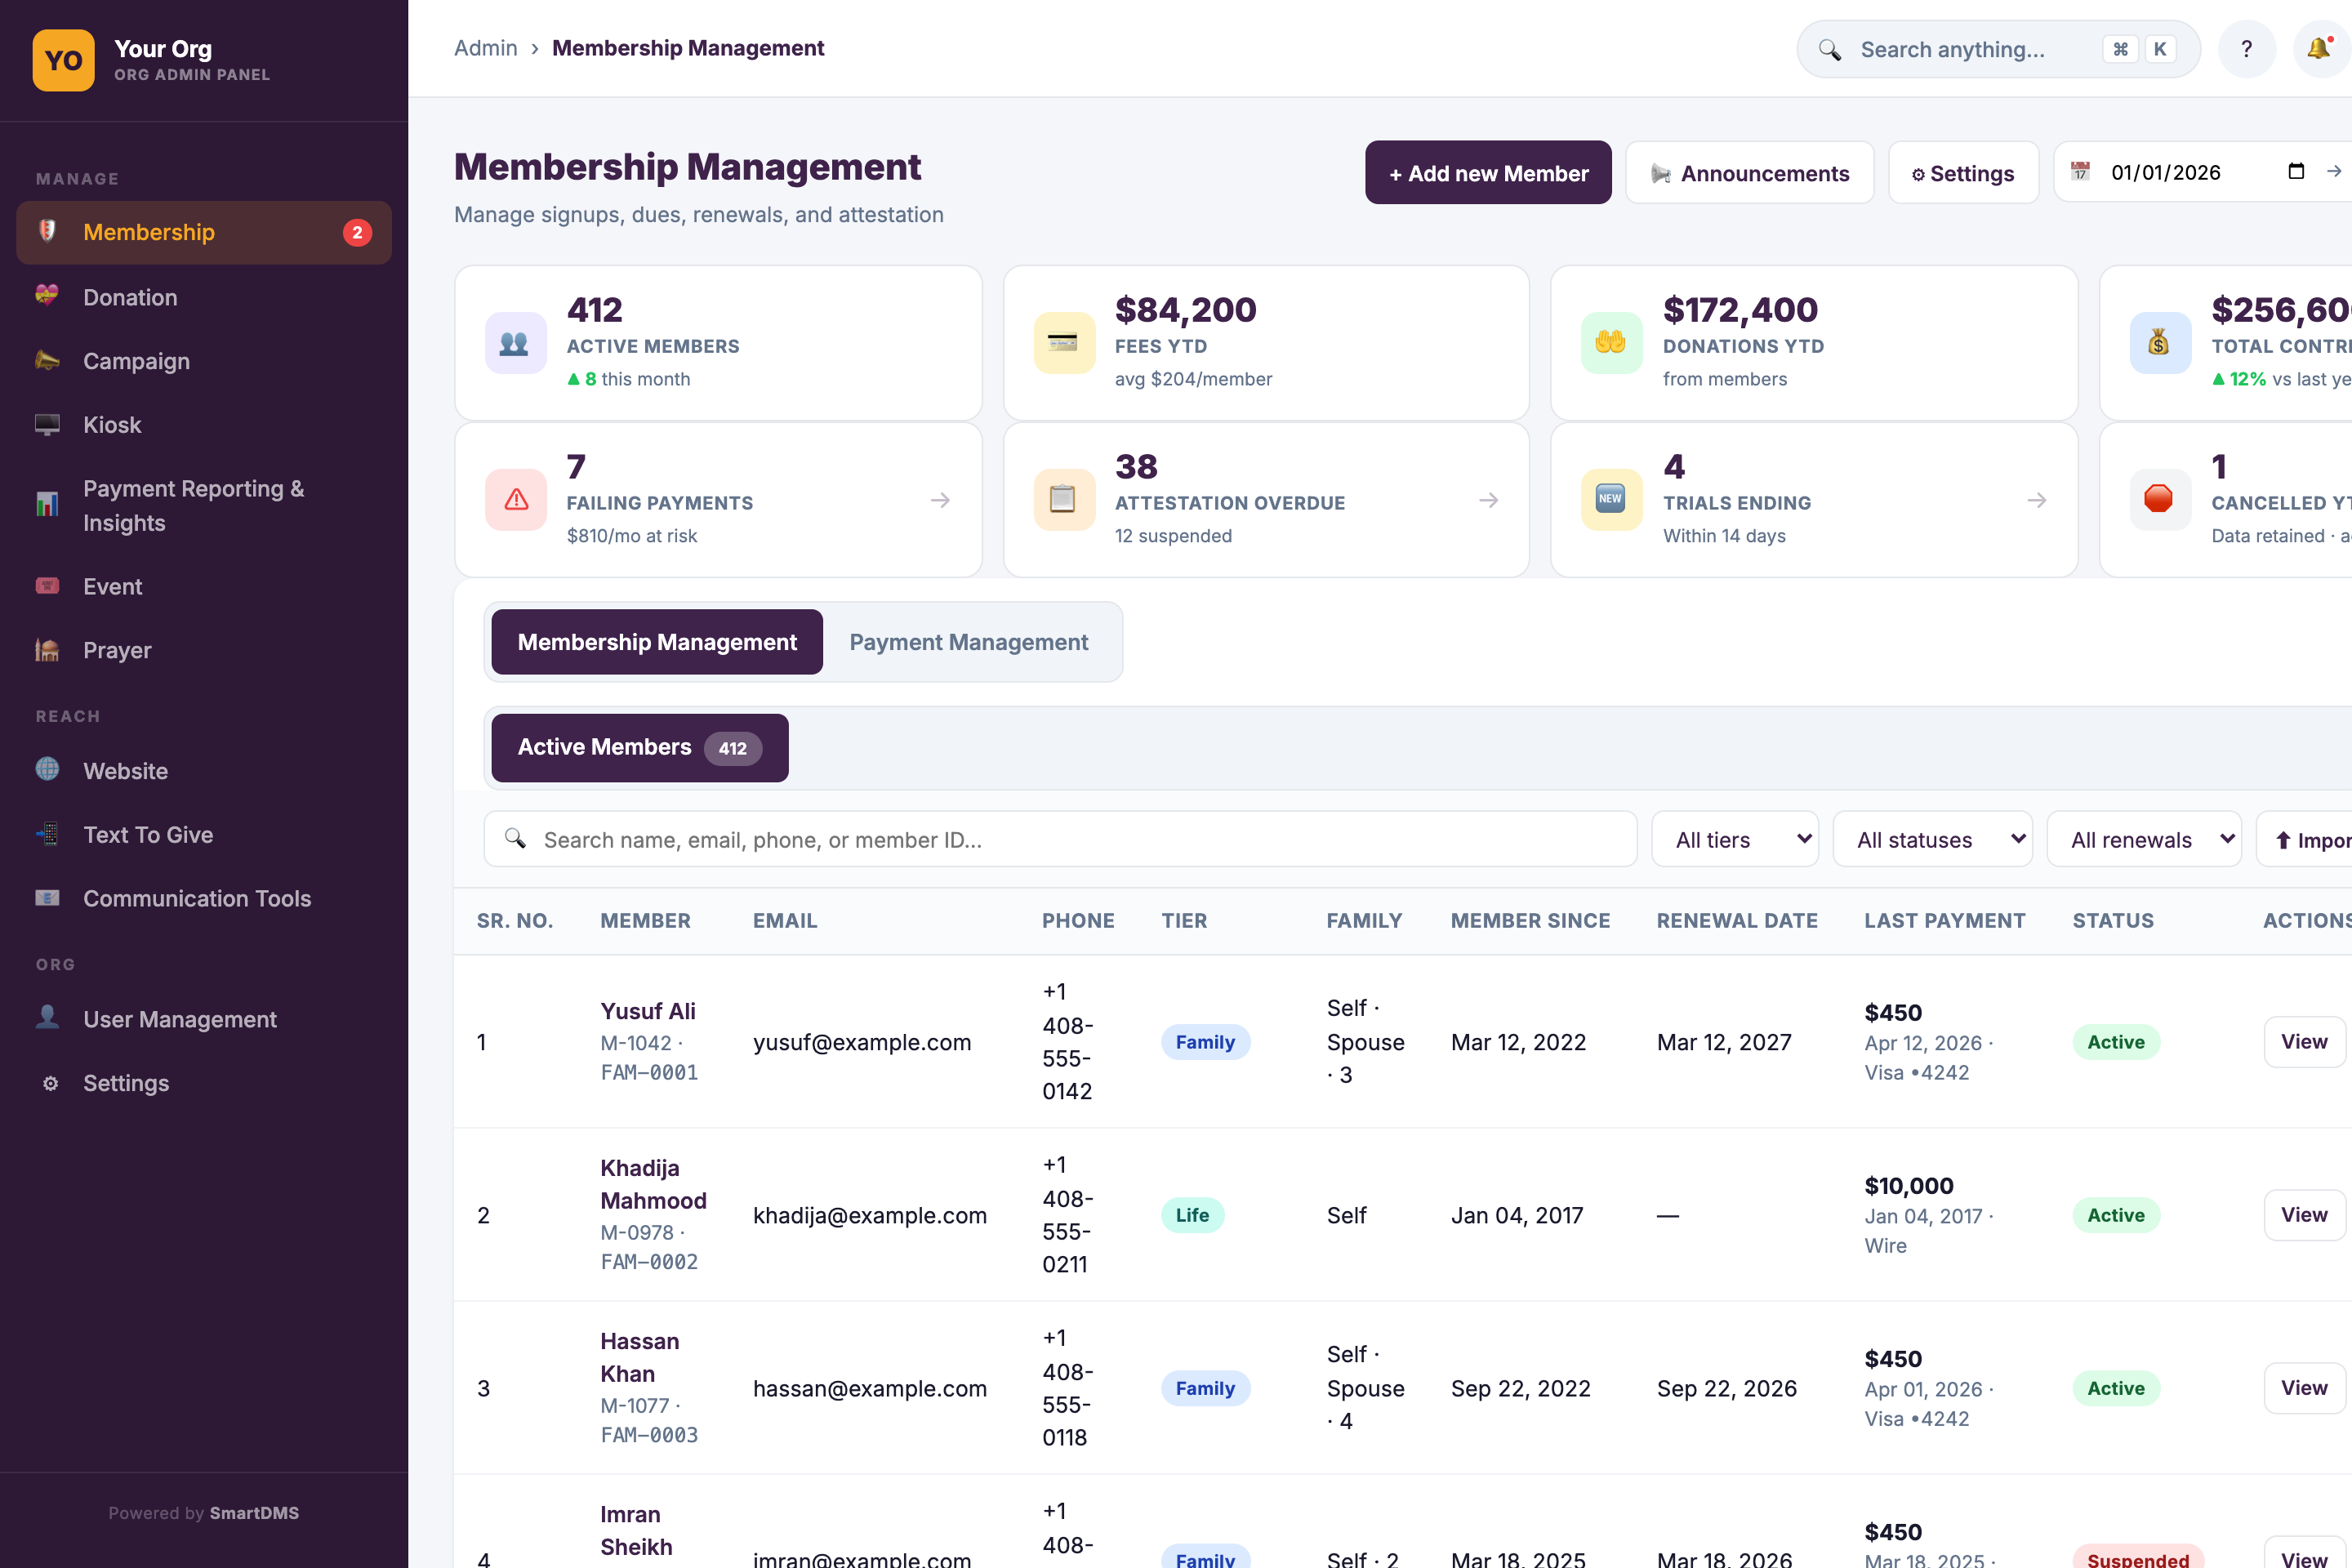Image resolution: width=2352 pixels, height=1568 pixels.
Task: Open Settings button in page header
Action: [1963, 173]
